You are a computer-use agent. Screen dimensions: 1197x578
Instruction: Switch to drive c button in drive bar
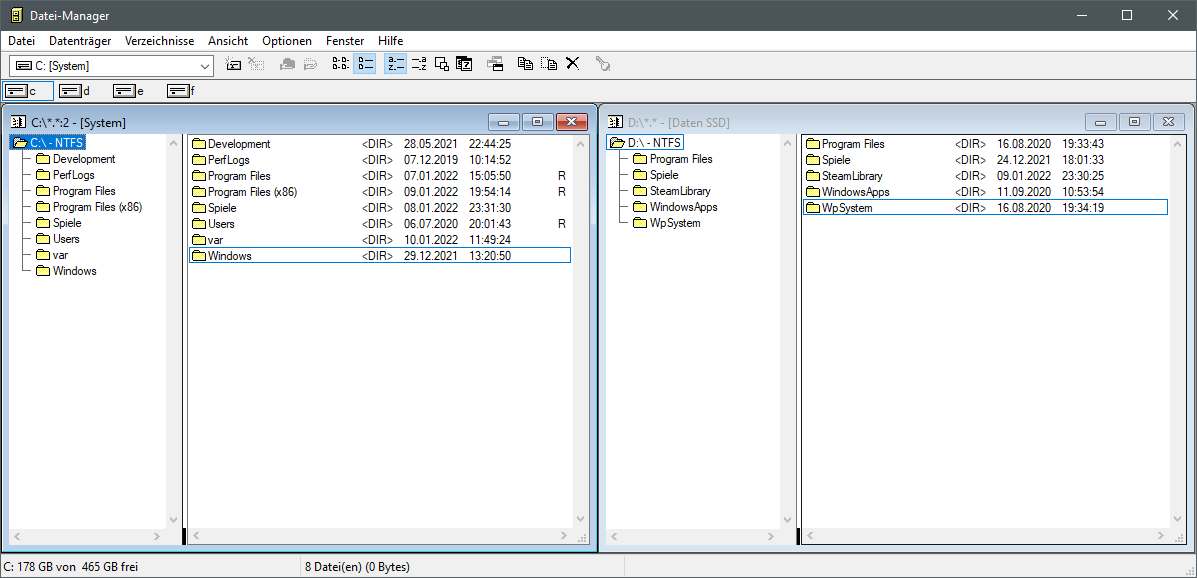coord(28,91)
